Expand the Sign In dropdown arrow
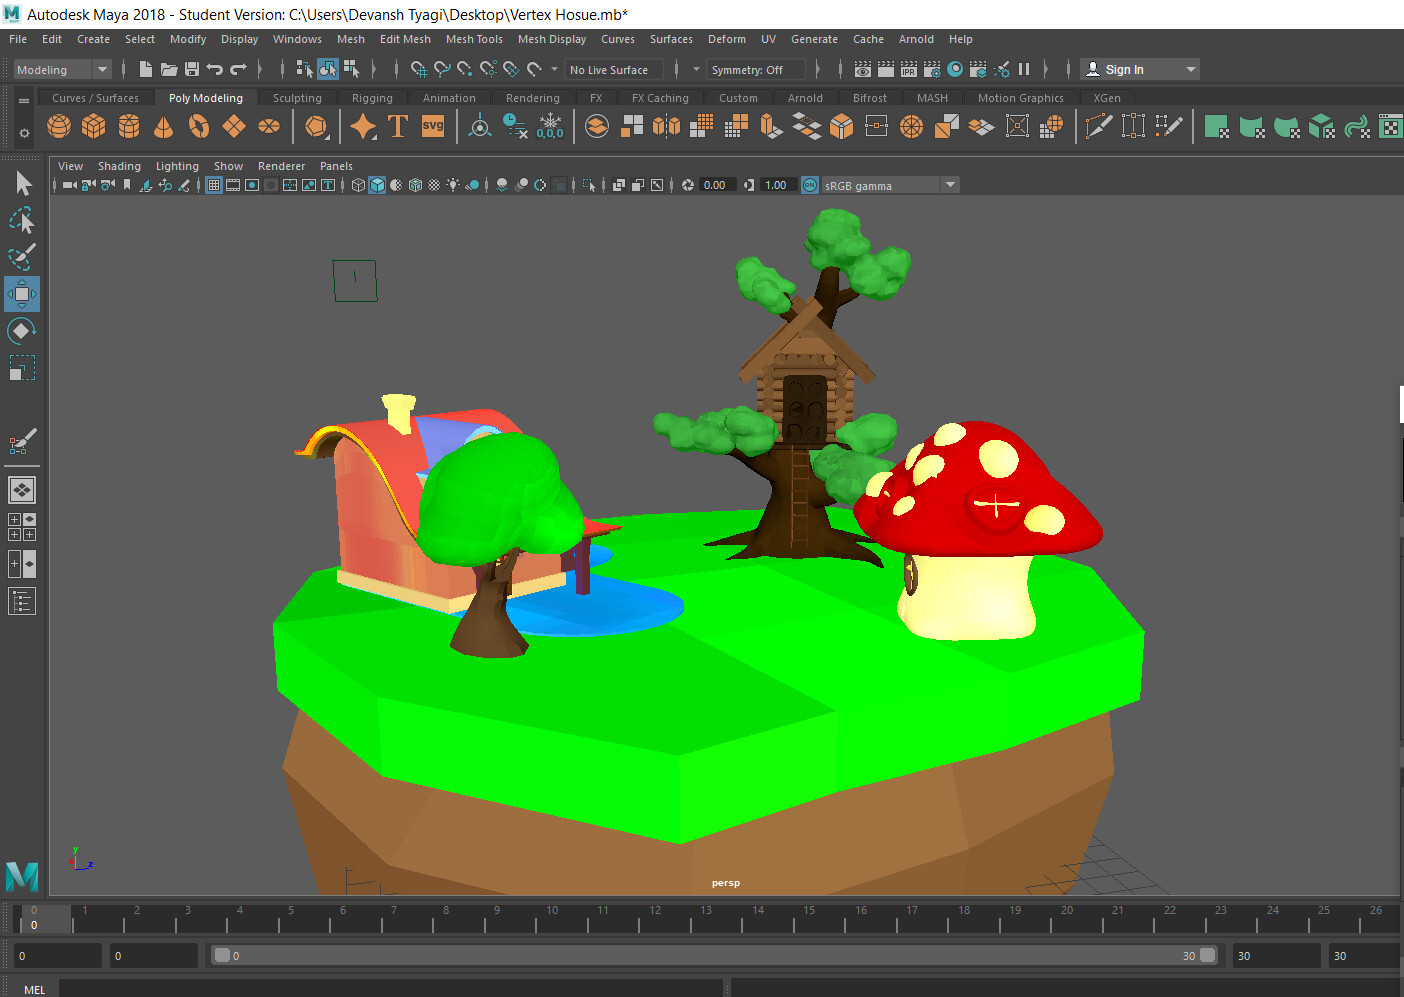Screen dimensions: 1404x997 click(1188, 68)
